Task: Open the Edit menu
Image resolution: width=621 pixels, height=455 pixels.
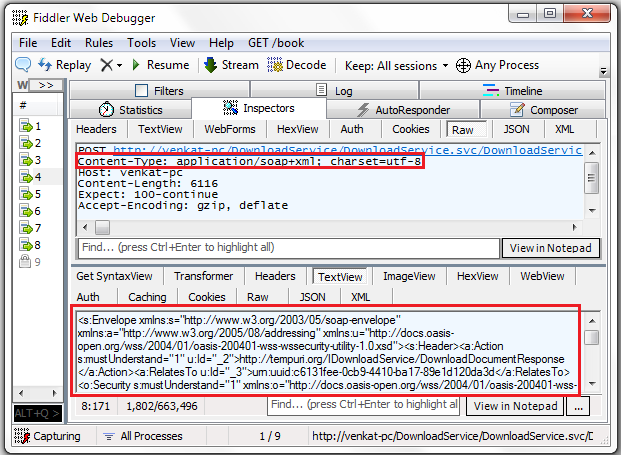Action: 61,43
